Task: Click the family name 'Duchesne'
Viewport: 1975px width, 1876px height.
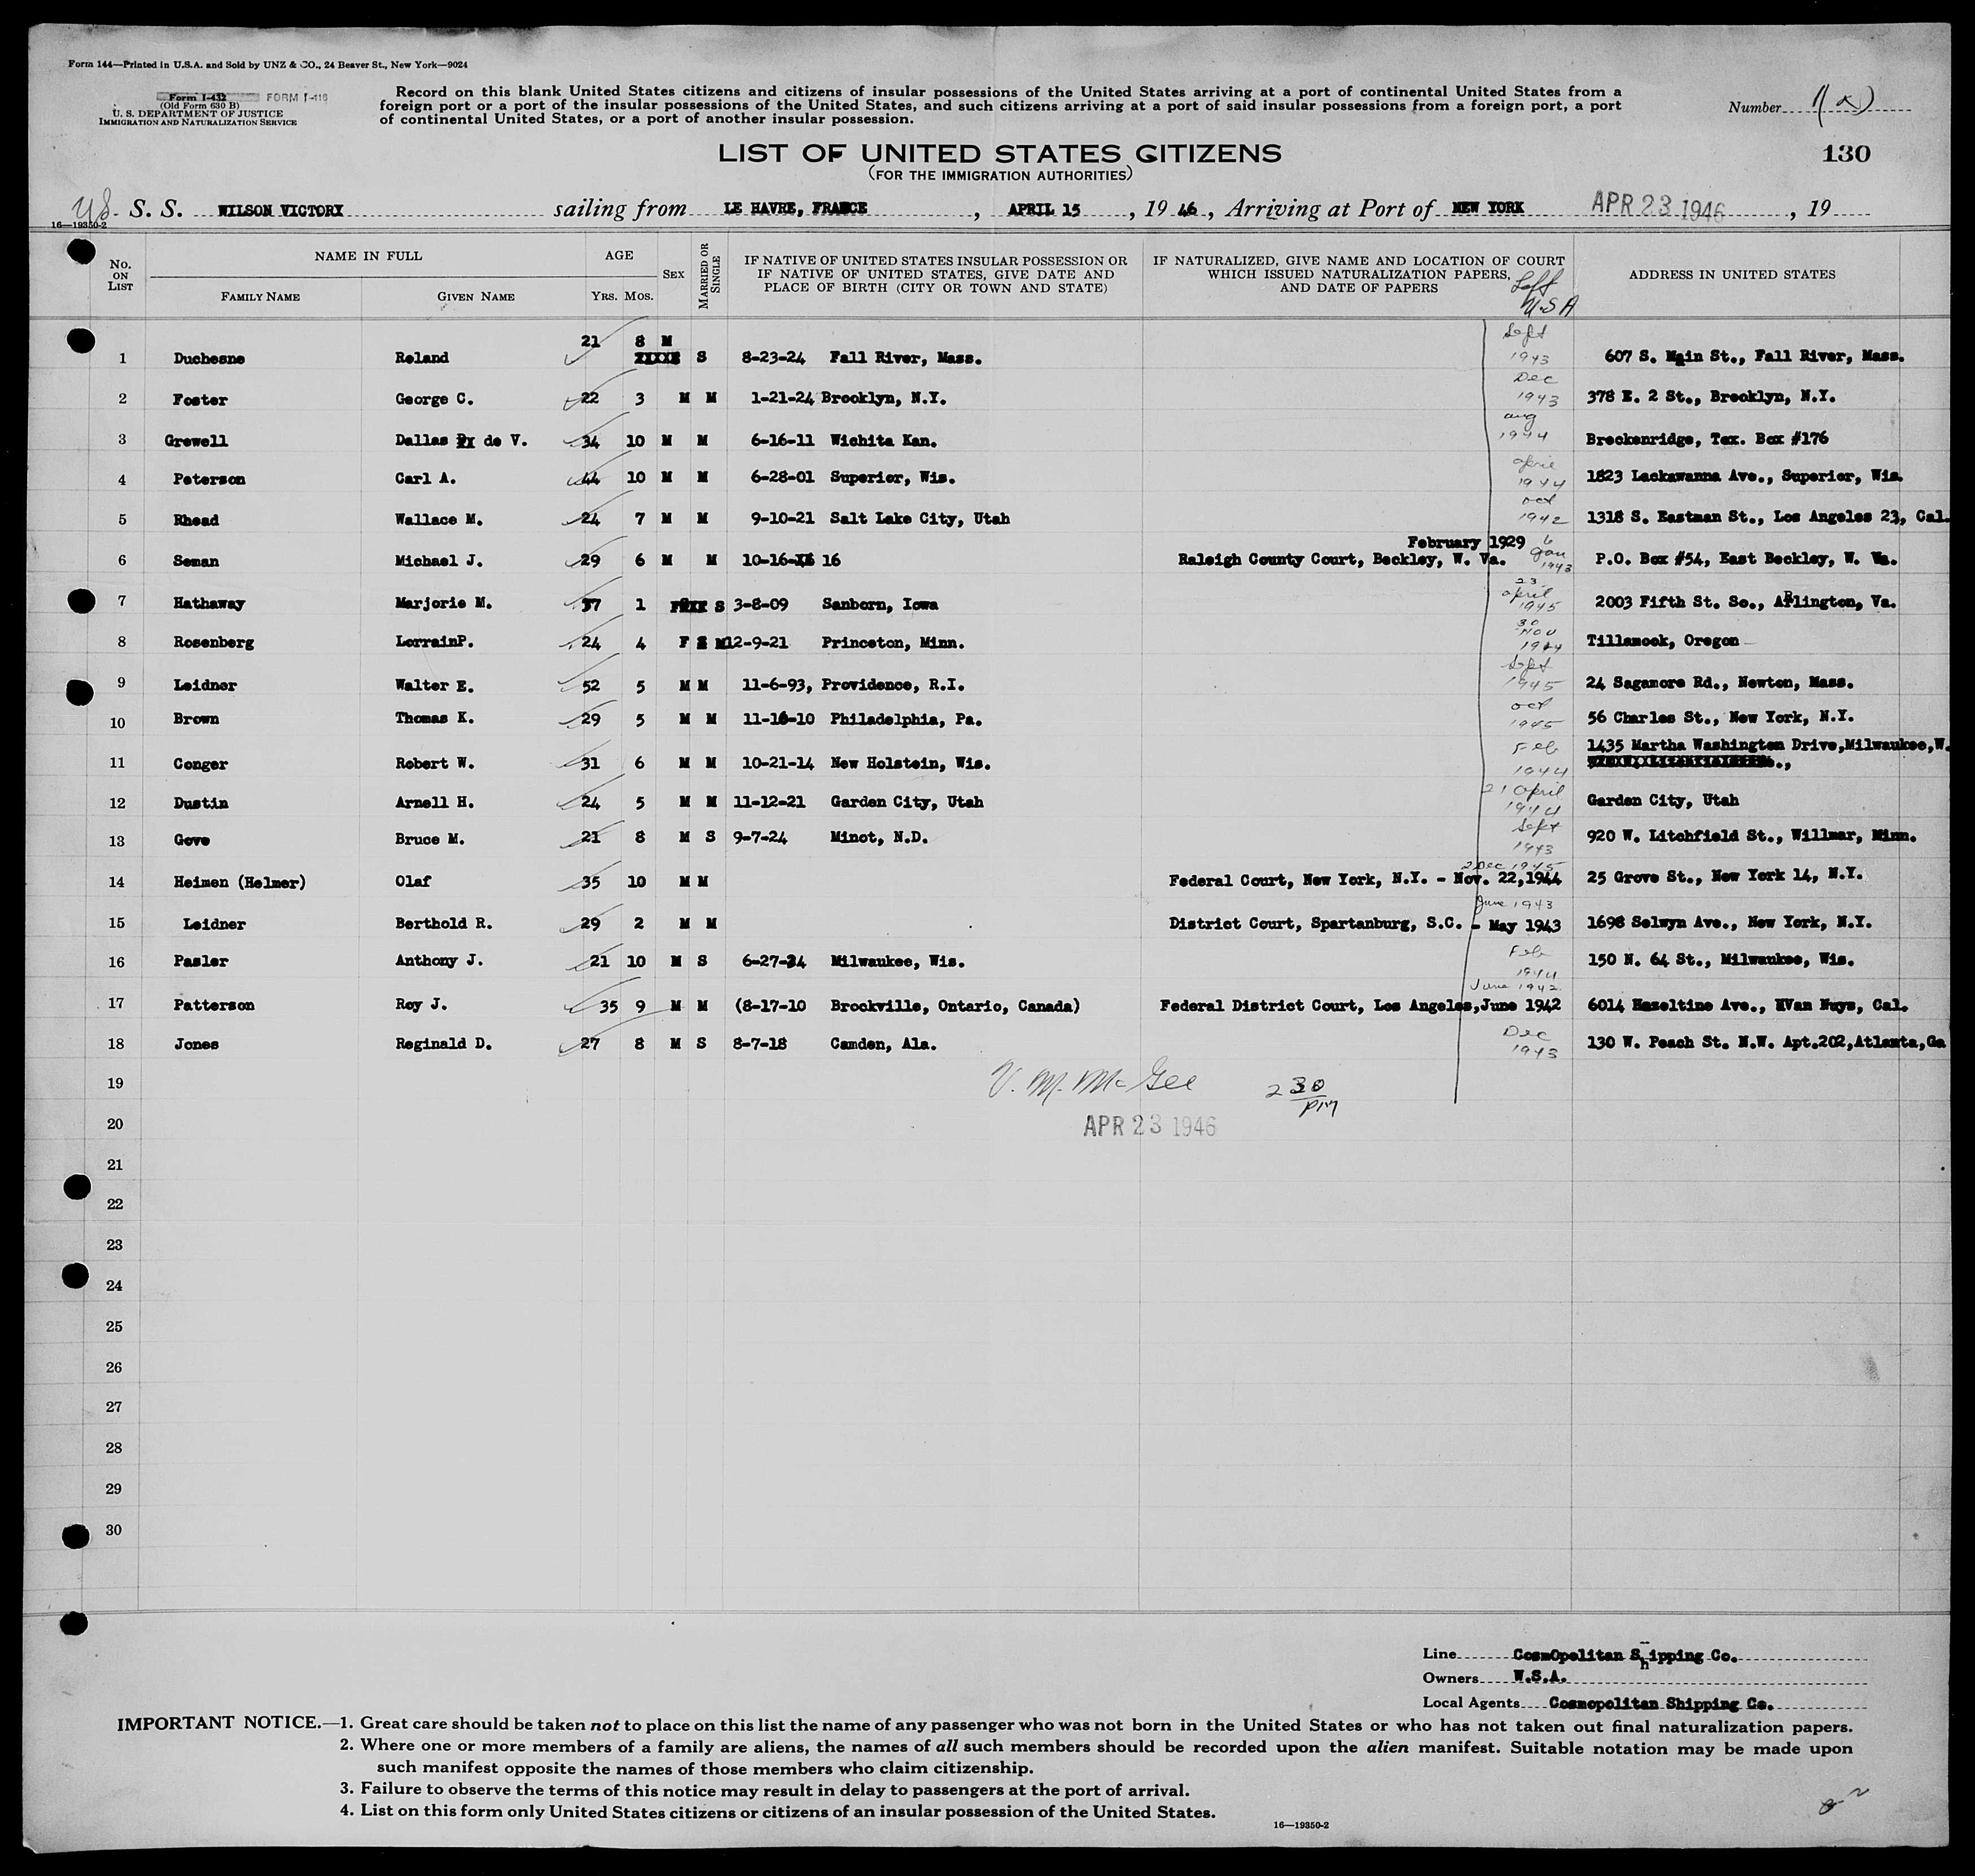Action: coord(208,358)
